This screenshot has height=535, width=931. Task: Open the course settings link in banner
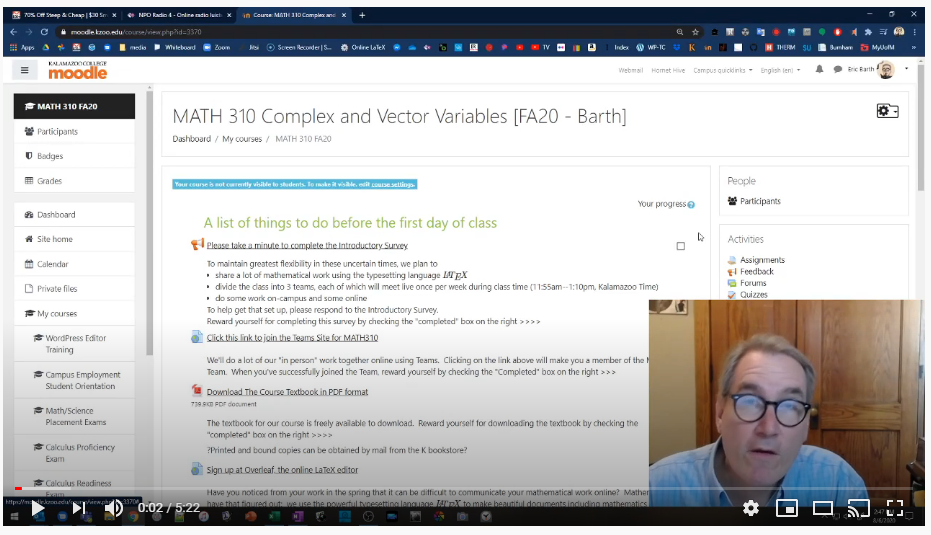[x=392, y=184]
